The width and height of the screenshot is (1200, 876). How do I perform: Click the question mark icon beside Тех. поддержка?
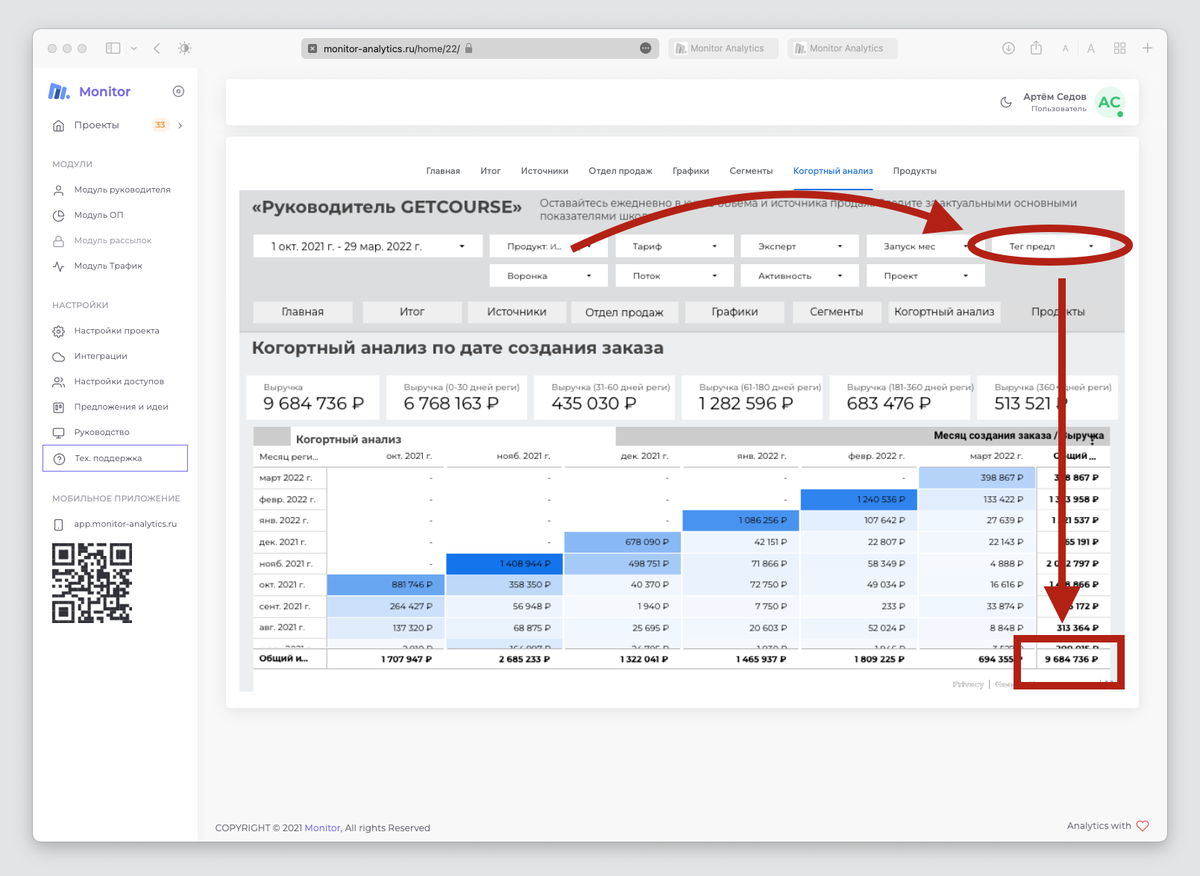59,458
